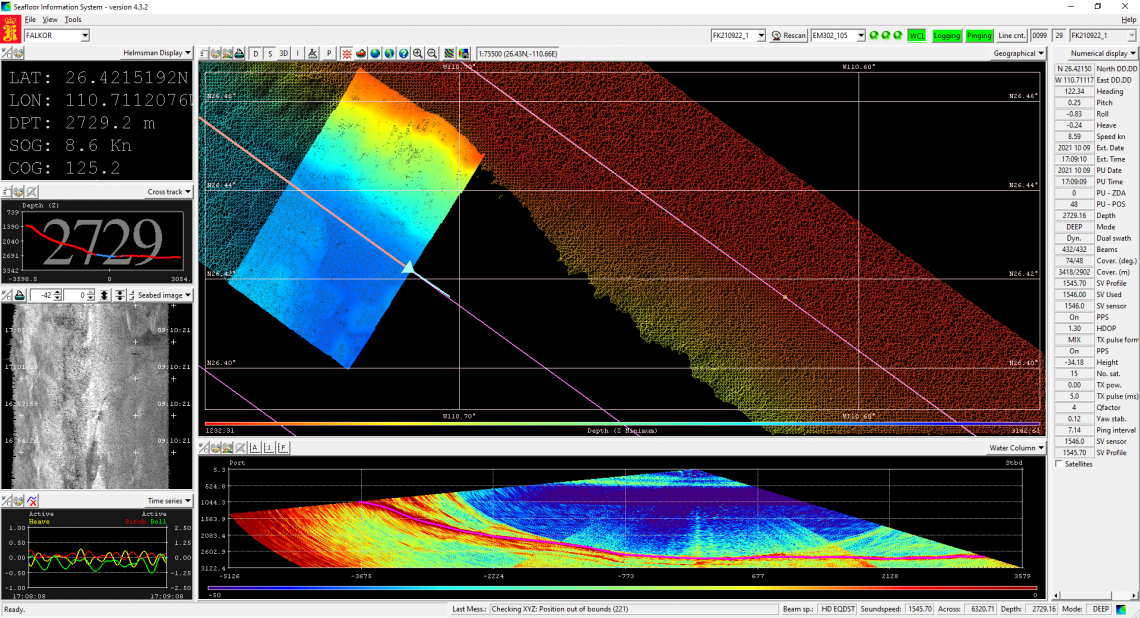
Task: Open the print icon on the toolbar
Action: coord(239,53)
